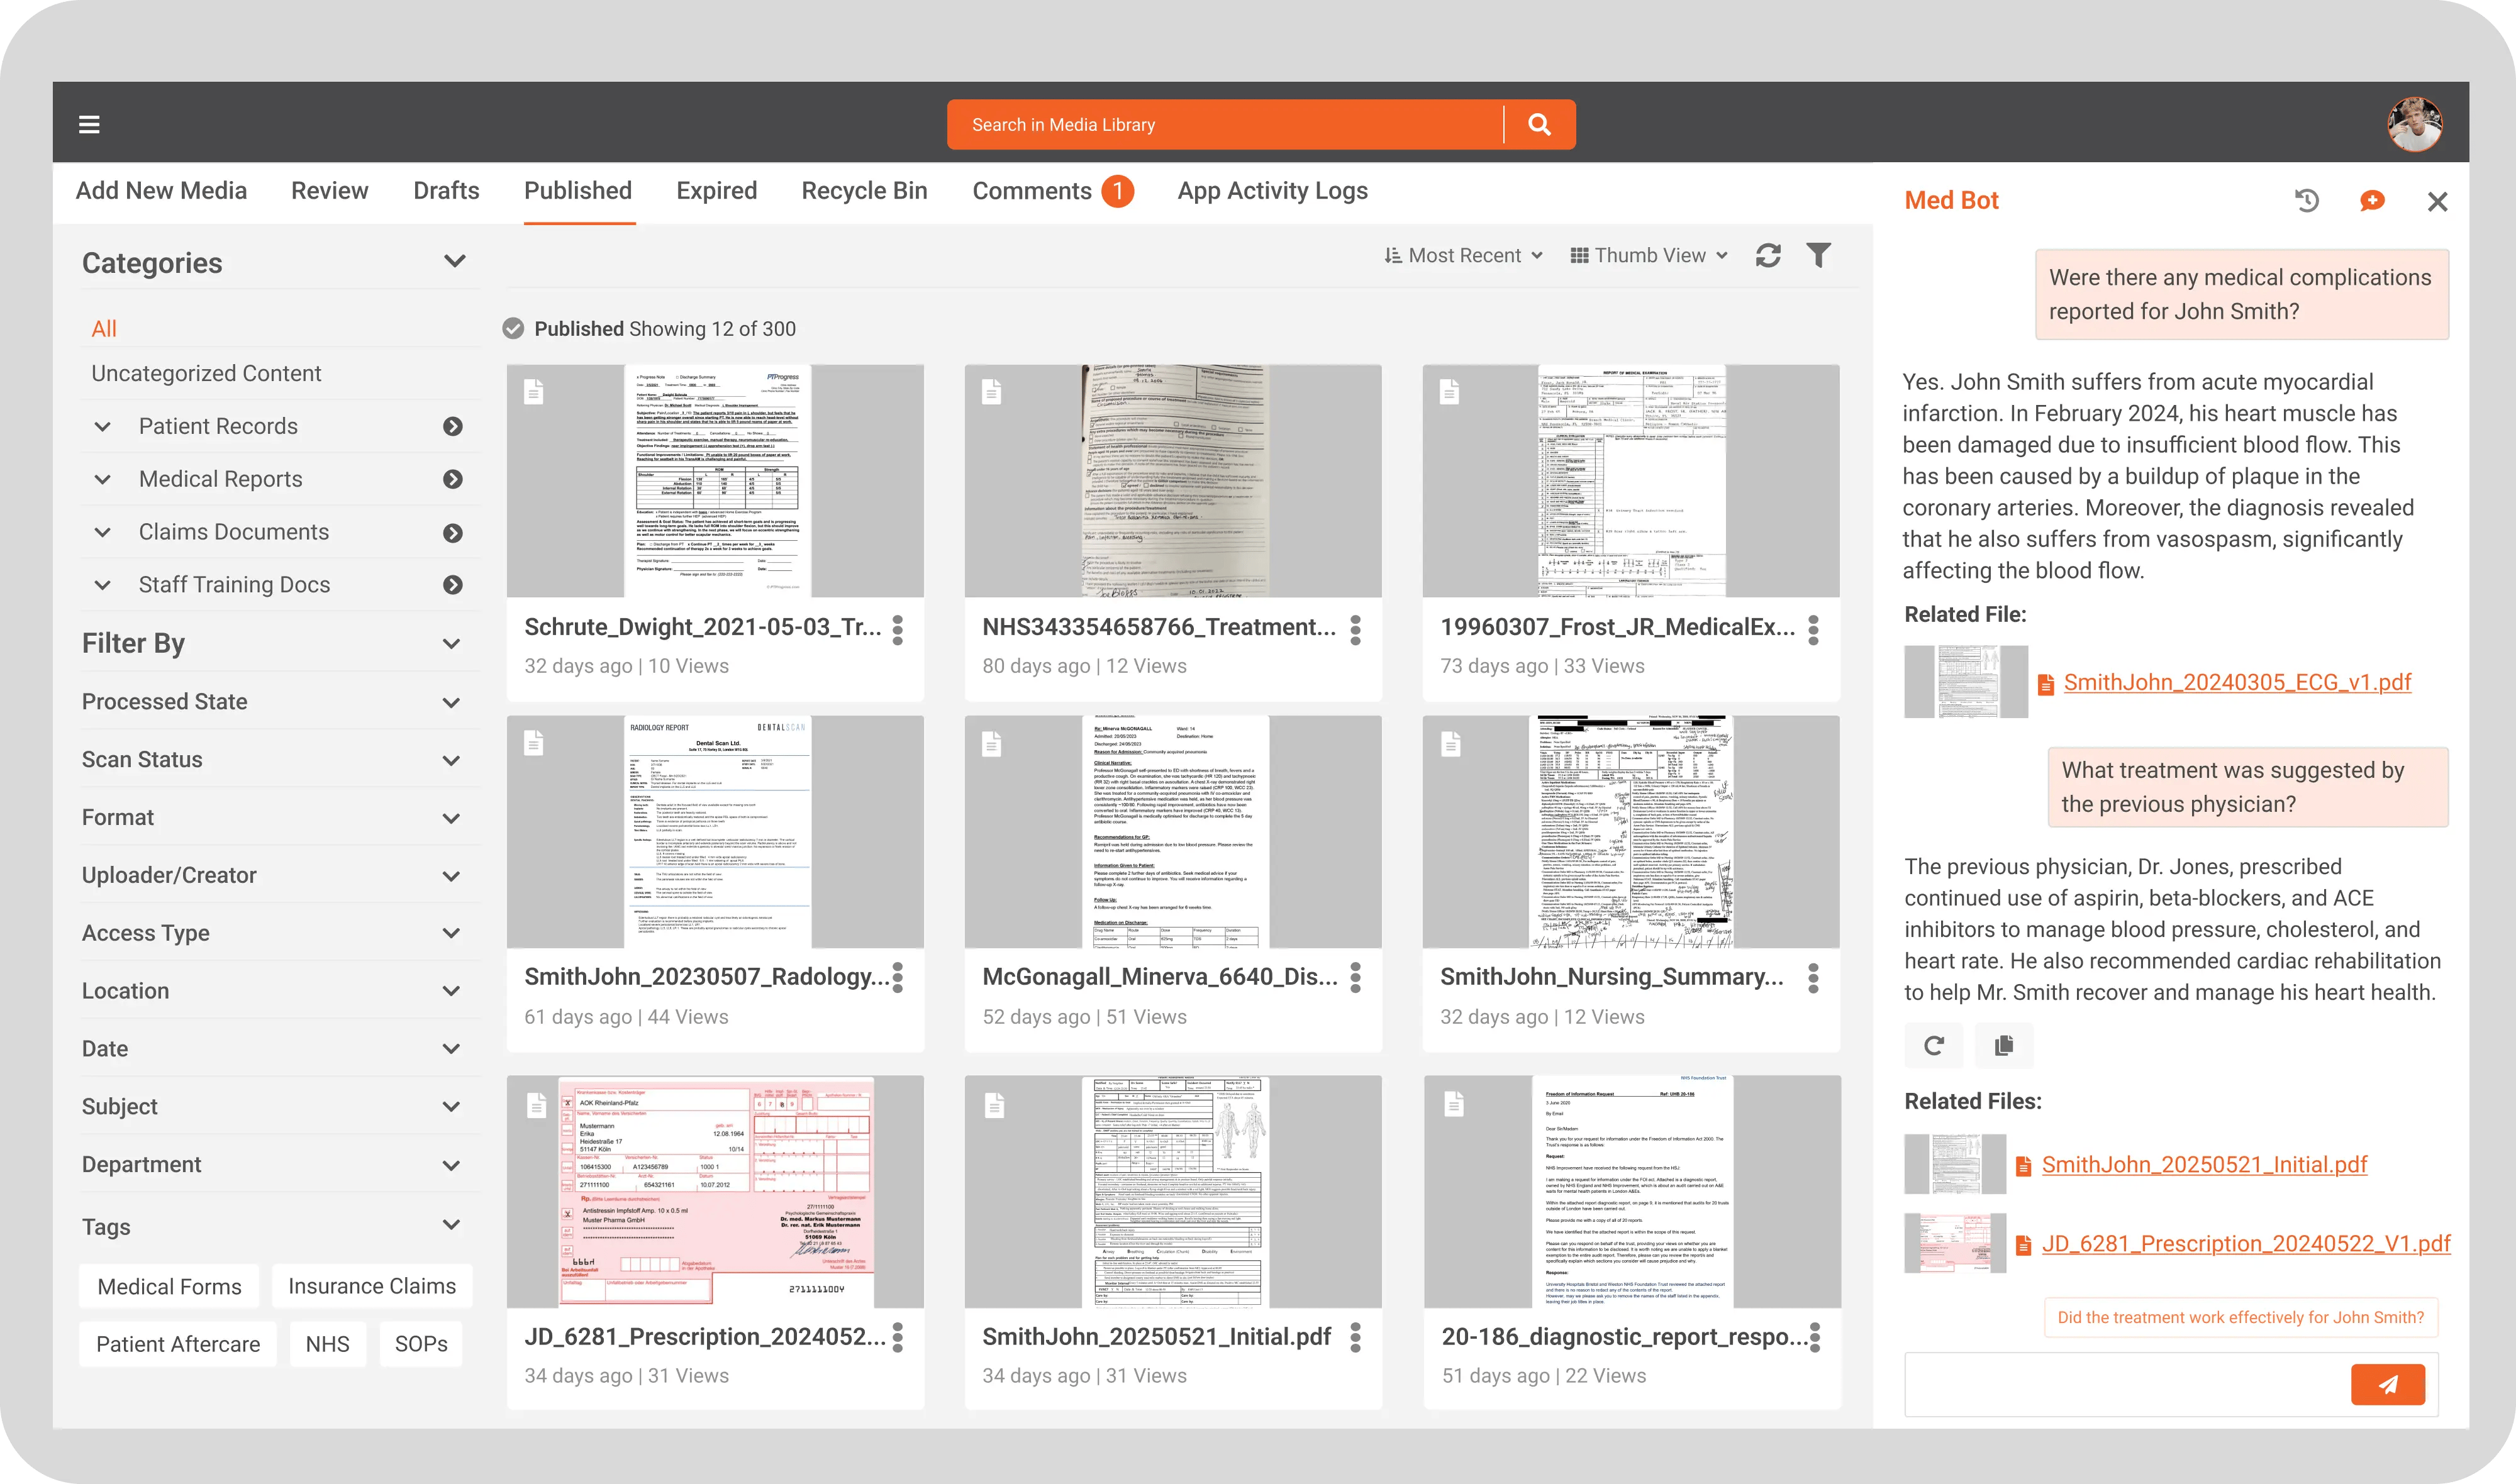Expand the Date filter
This screenshot has width=2516, height=1484.
pyautogui.click(x=452, y=1049)
